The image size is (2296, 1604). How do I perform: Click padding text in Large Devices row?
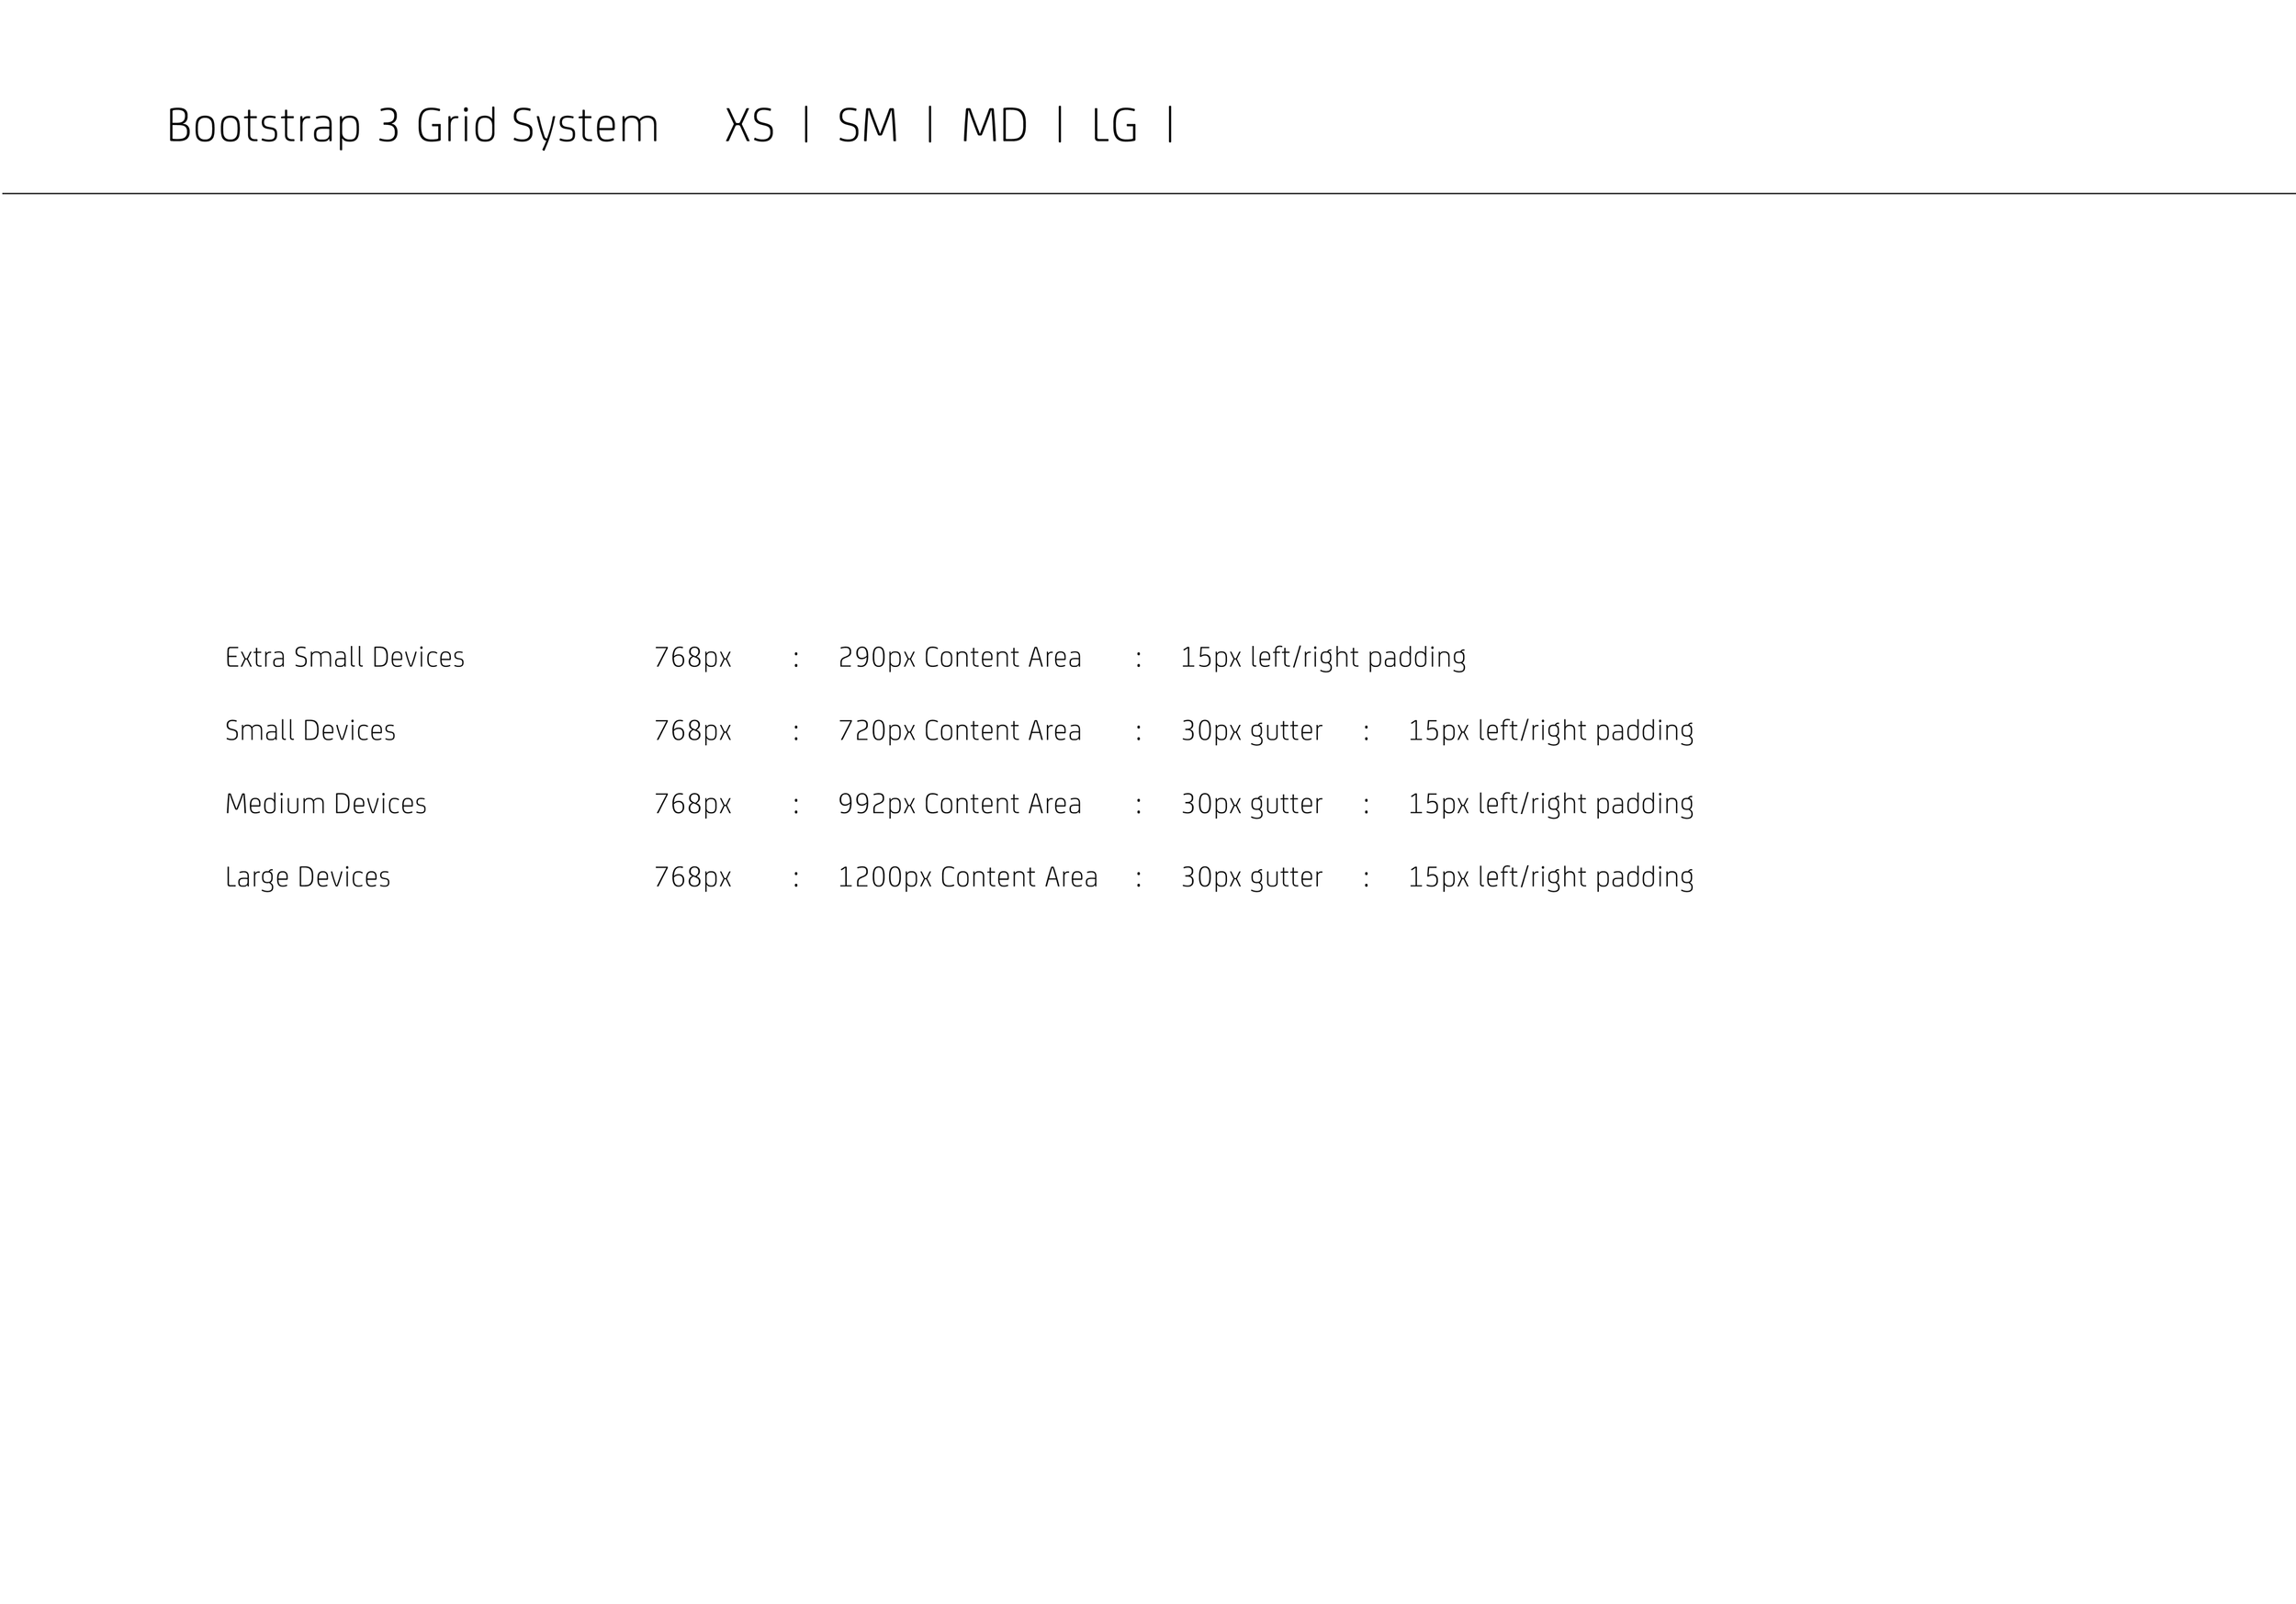tap(1550, 878)
